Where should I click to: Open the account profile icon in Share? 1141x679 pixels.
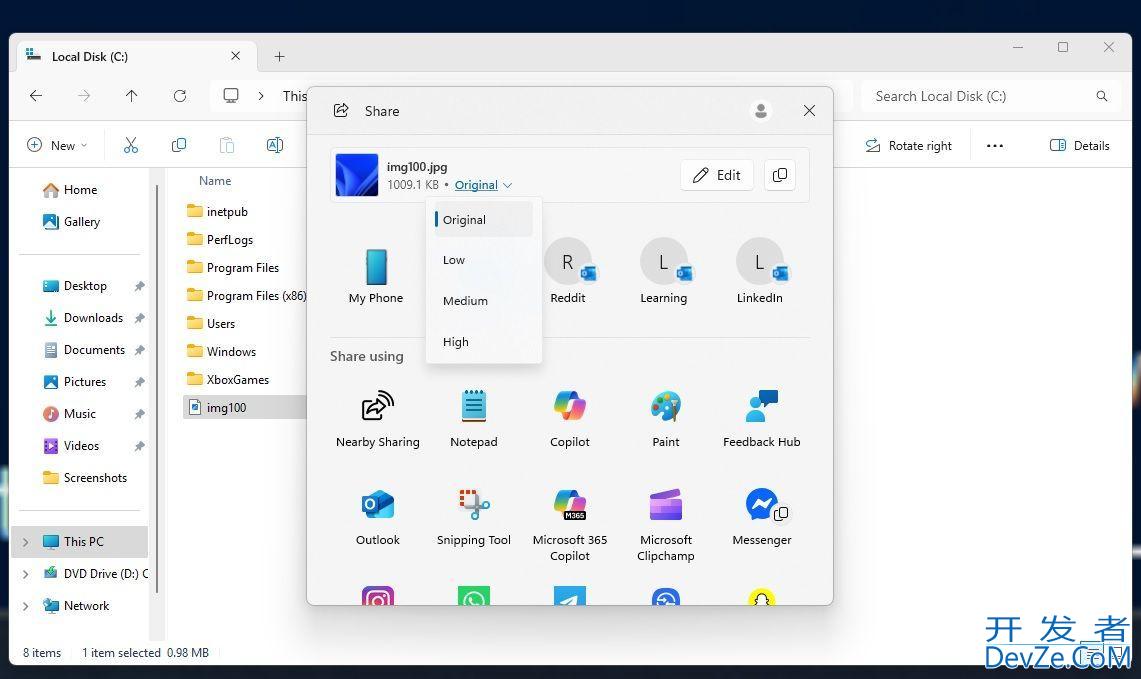pos(761,111)
